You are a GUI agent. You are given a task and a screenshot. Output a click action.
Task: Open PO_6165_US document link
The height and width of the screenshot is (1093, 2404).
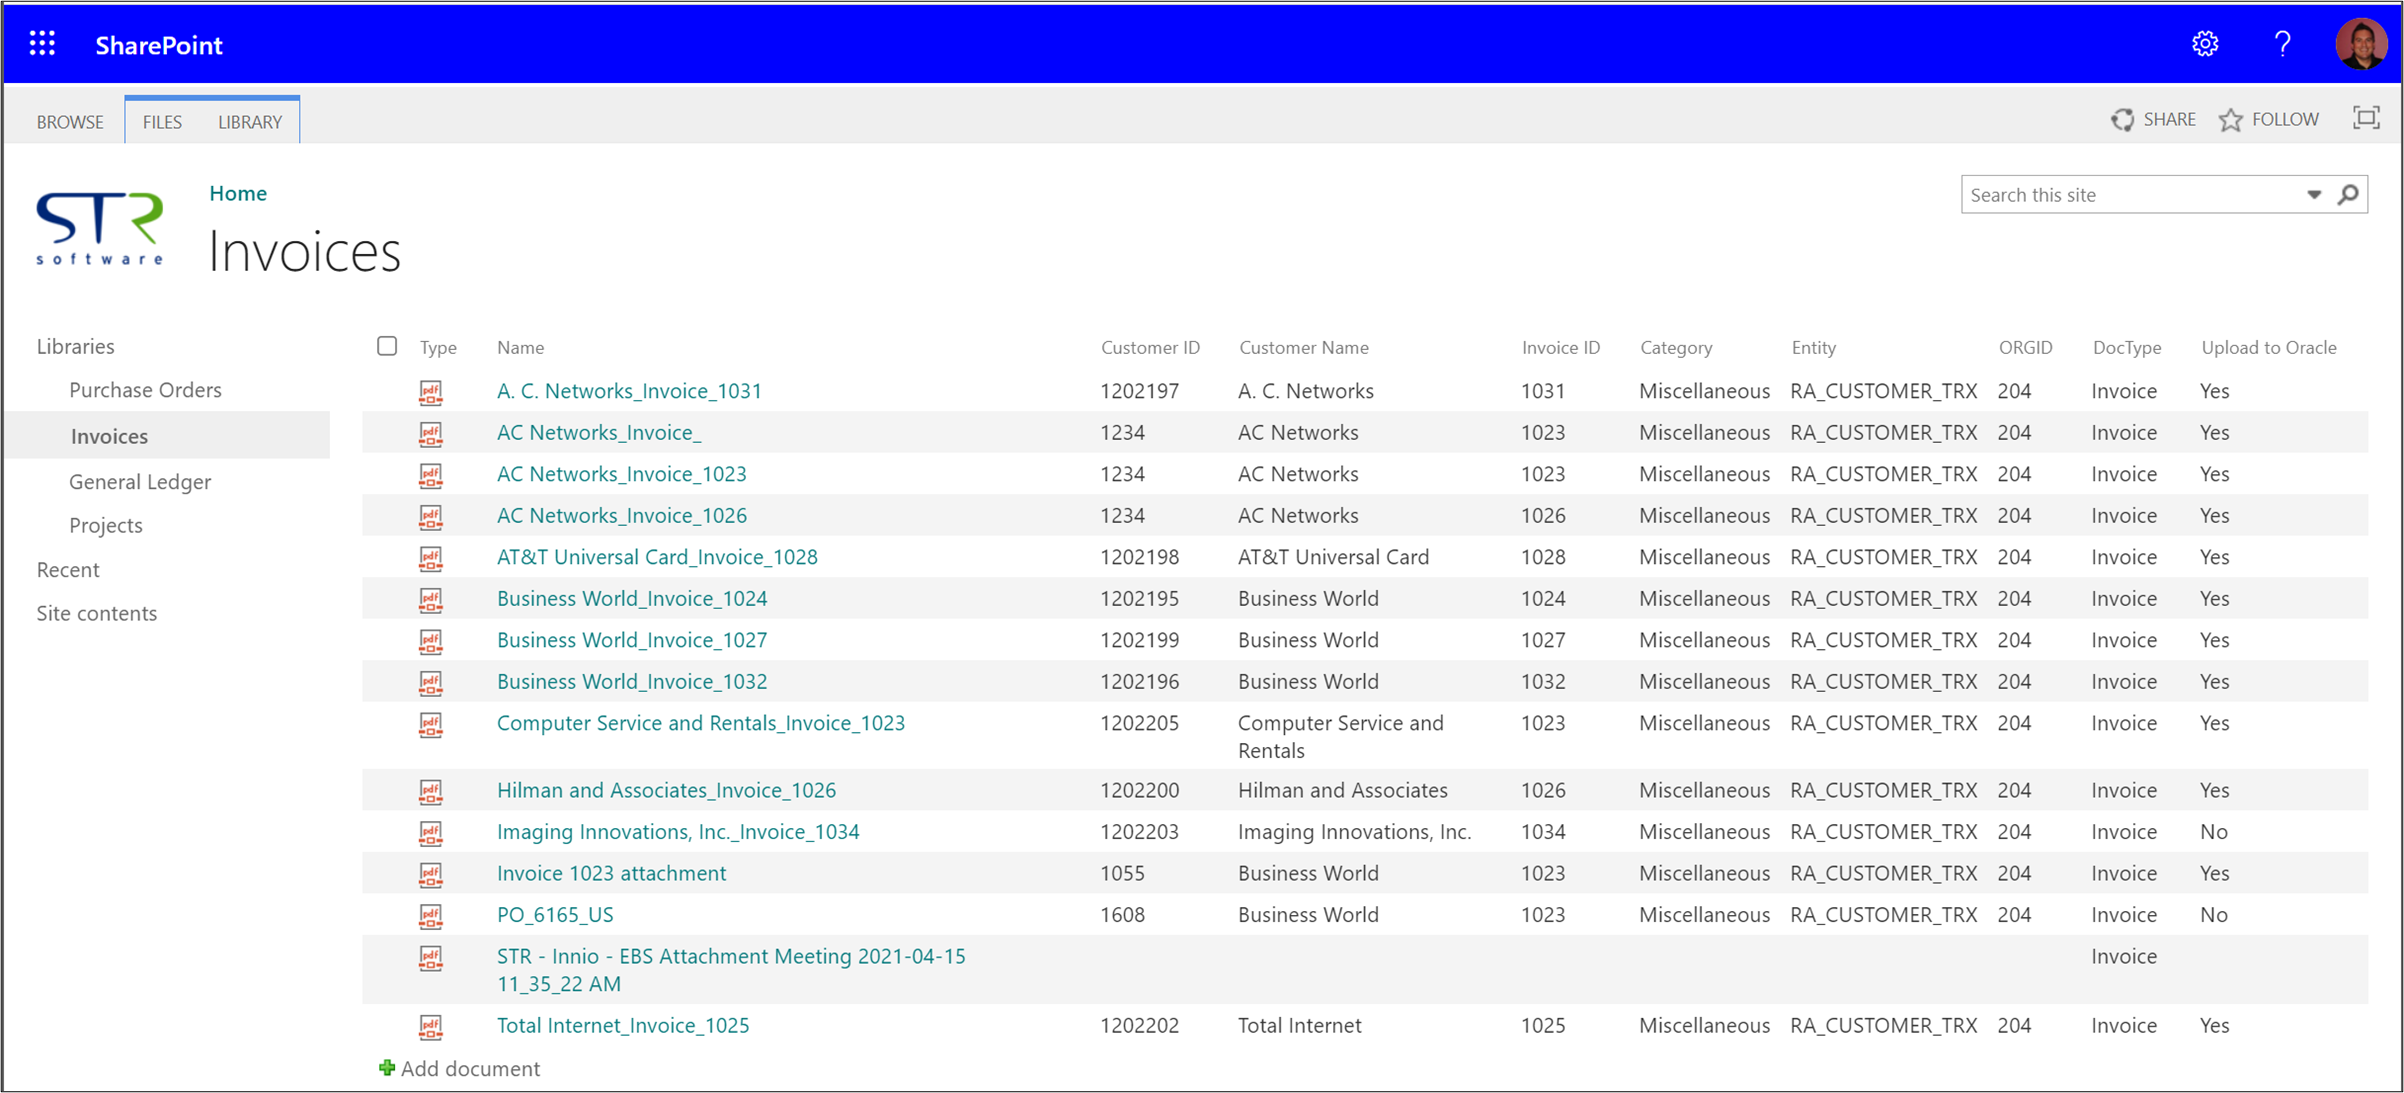click(555, 915)
